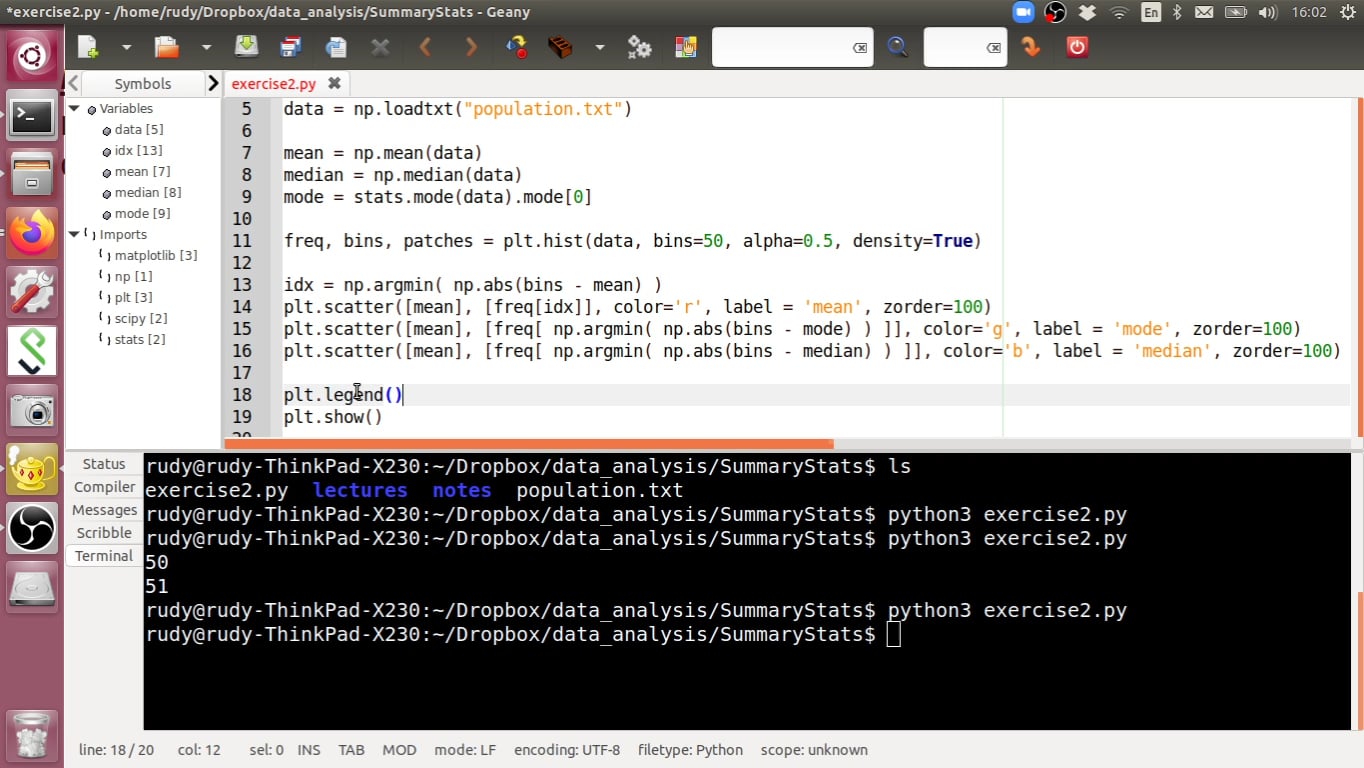Open the Scribble tab
Image resolution: width=1364 pixels, height=768 pixels.
coord(104,533)
